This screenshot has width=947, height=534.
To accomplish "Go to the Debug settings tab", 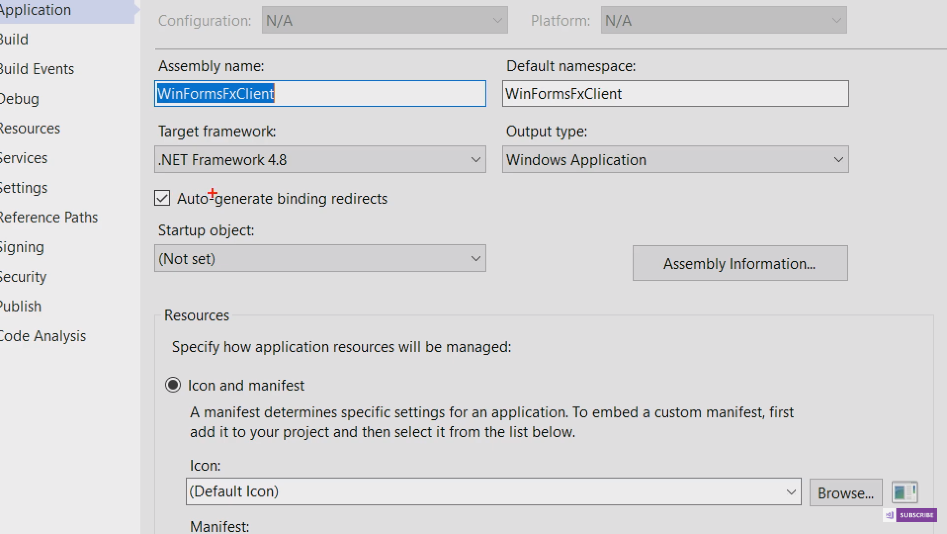I will point(19,99).
